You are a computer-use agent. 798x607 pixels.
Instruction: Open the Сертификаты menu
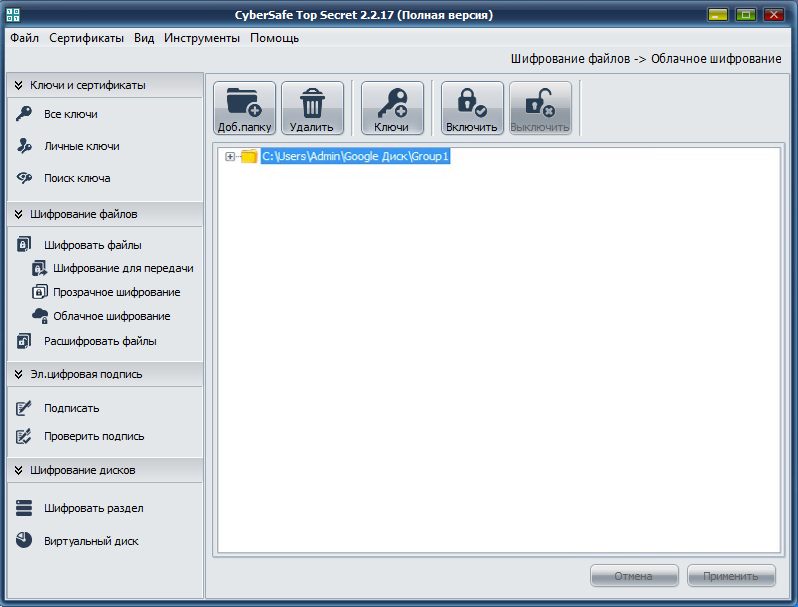[x=87, y=38]
